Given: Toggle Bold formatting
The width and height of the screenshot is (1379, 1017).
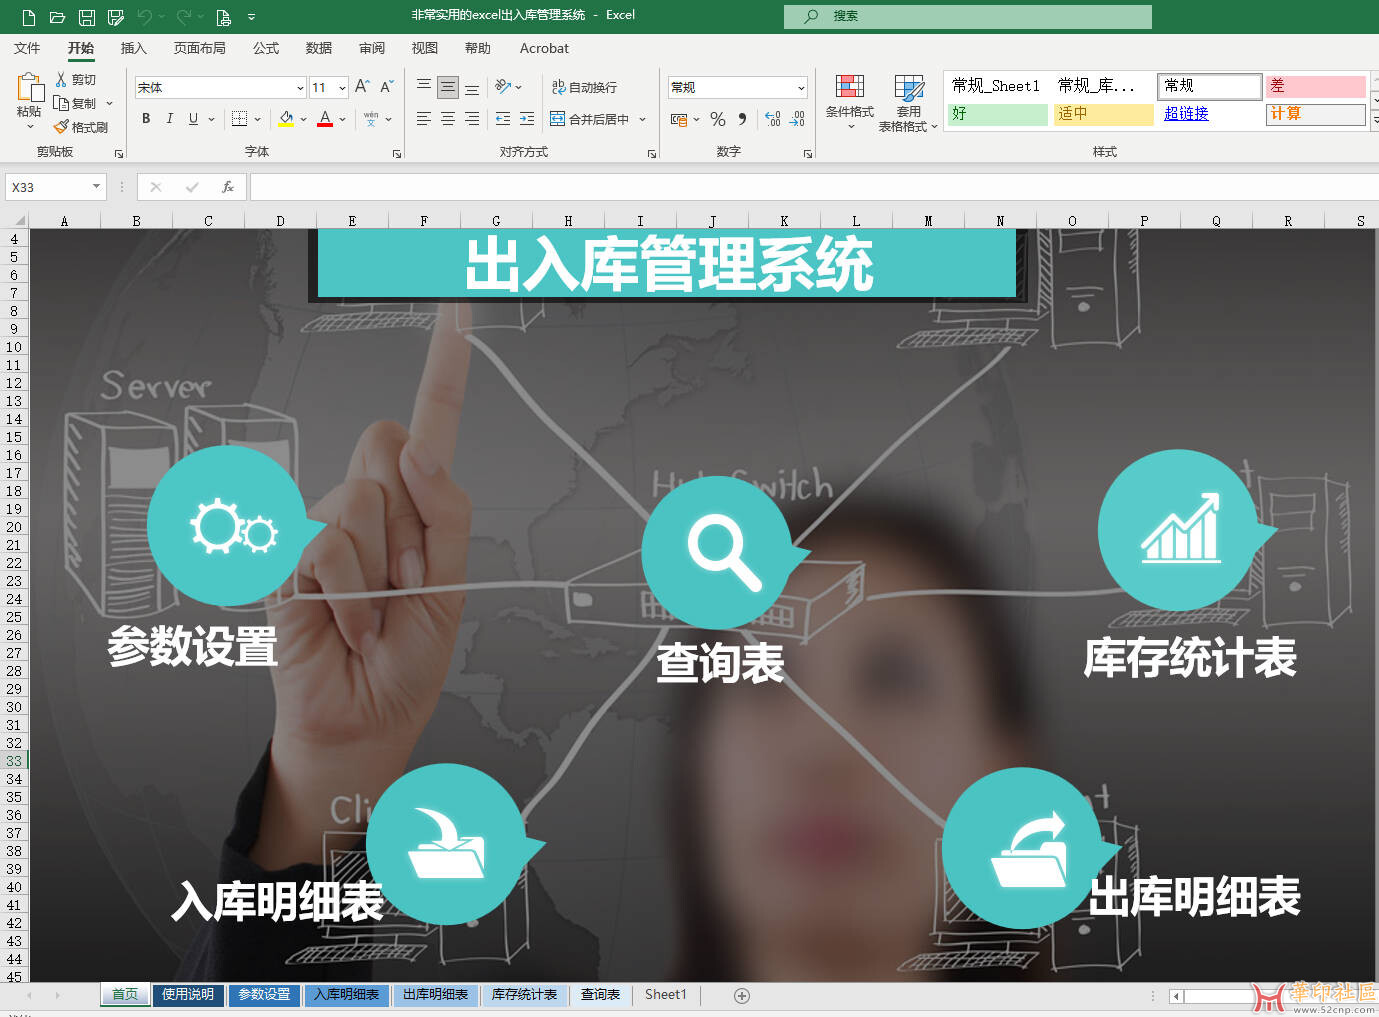Looking at the screenshot, I should 146,118.
